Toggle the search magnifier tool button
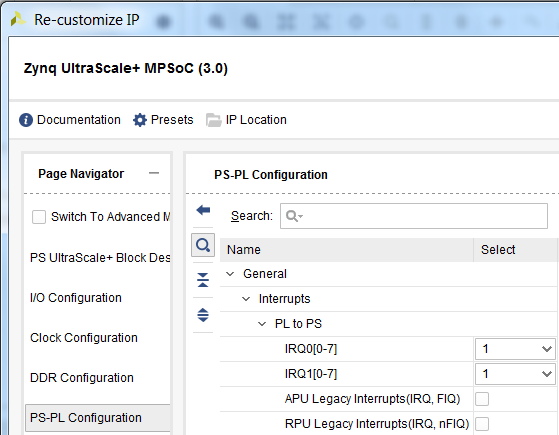 (203, 245)
